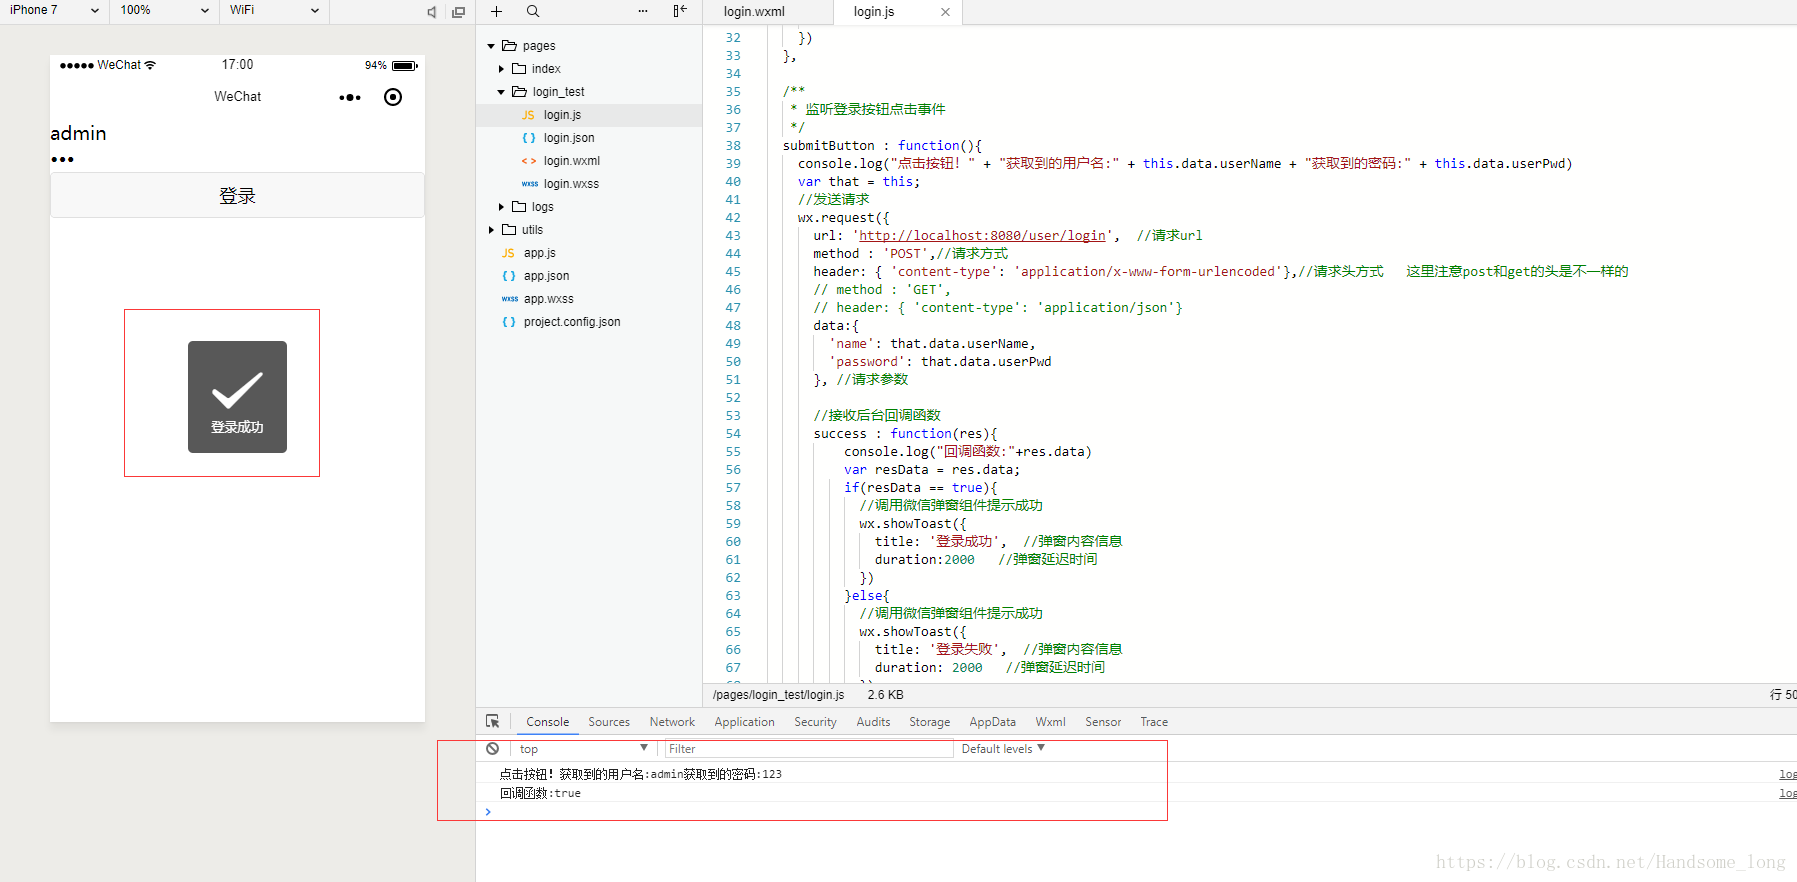The image size is (1797, 882).
Task: Click the WeChat capsule close circle icon
Action: [393, 97]
